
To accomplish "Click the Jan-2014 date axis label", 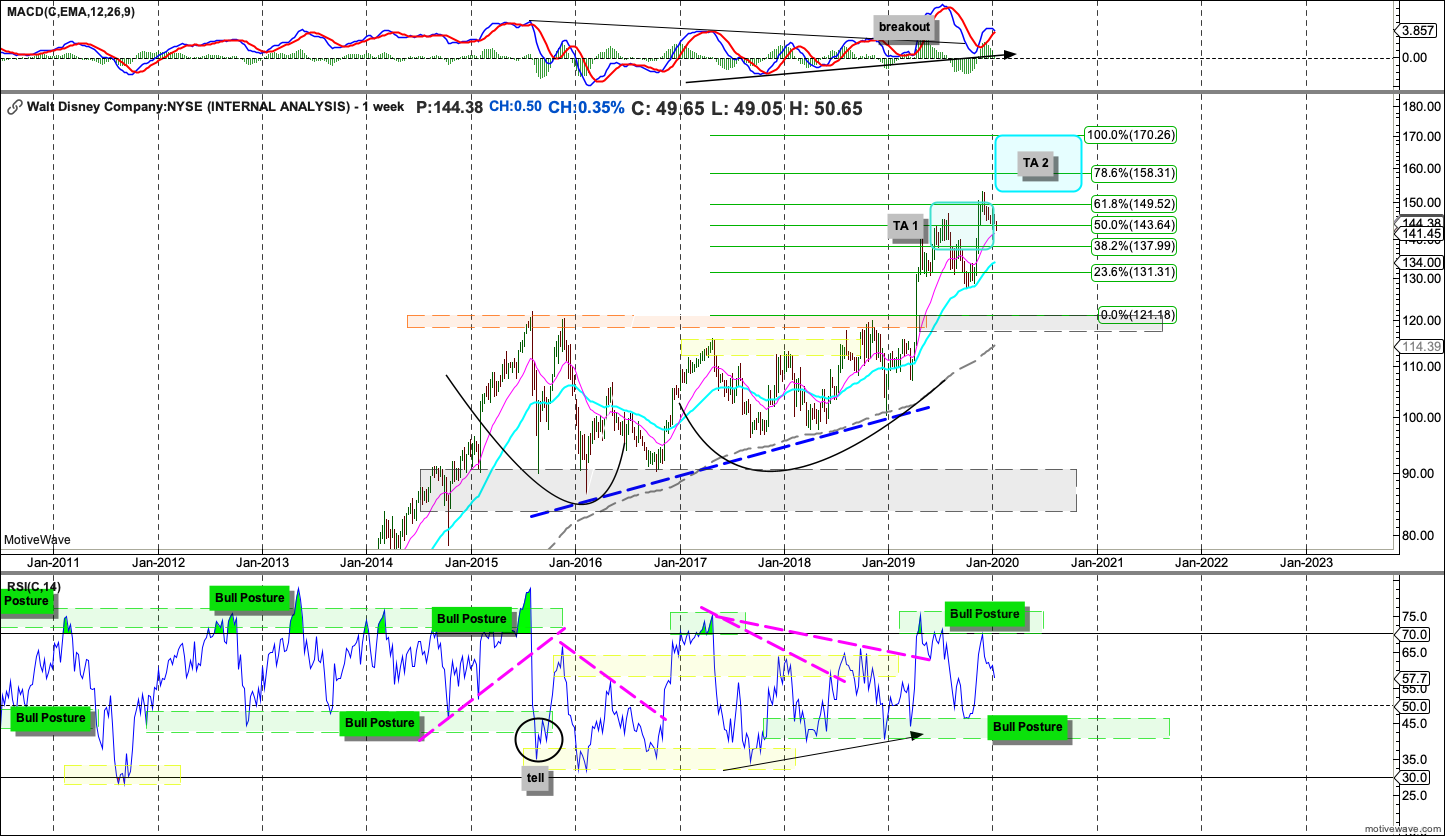I will pyautogui.click(x=366, y=562).
